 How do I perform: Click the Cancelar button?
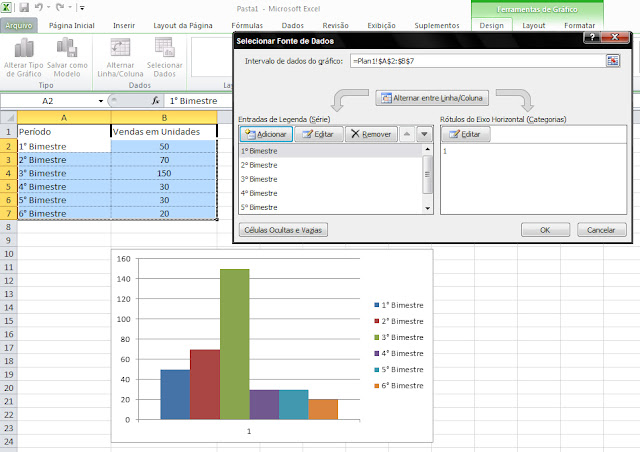[601, 230]
